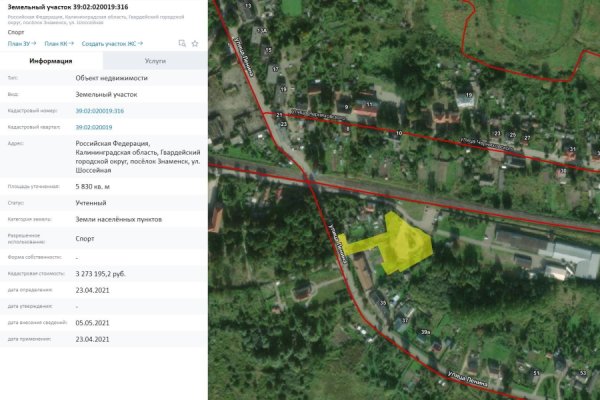
Task: Click the yellow highlighted land parcel
Action: click(405, 240)
